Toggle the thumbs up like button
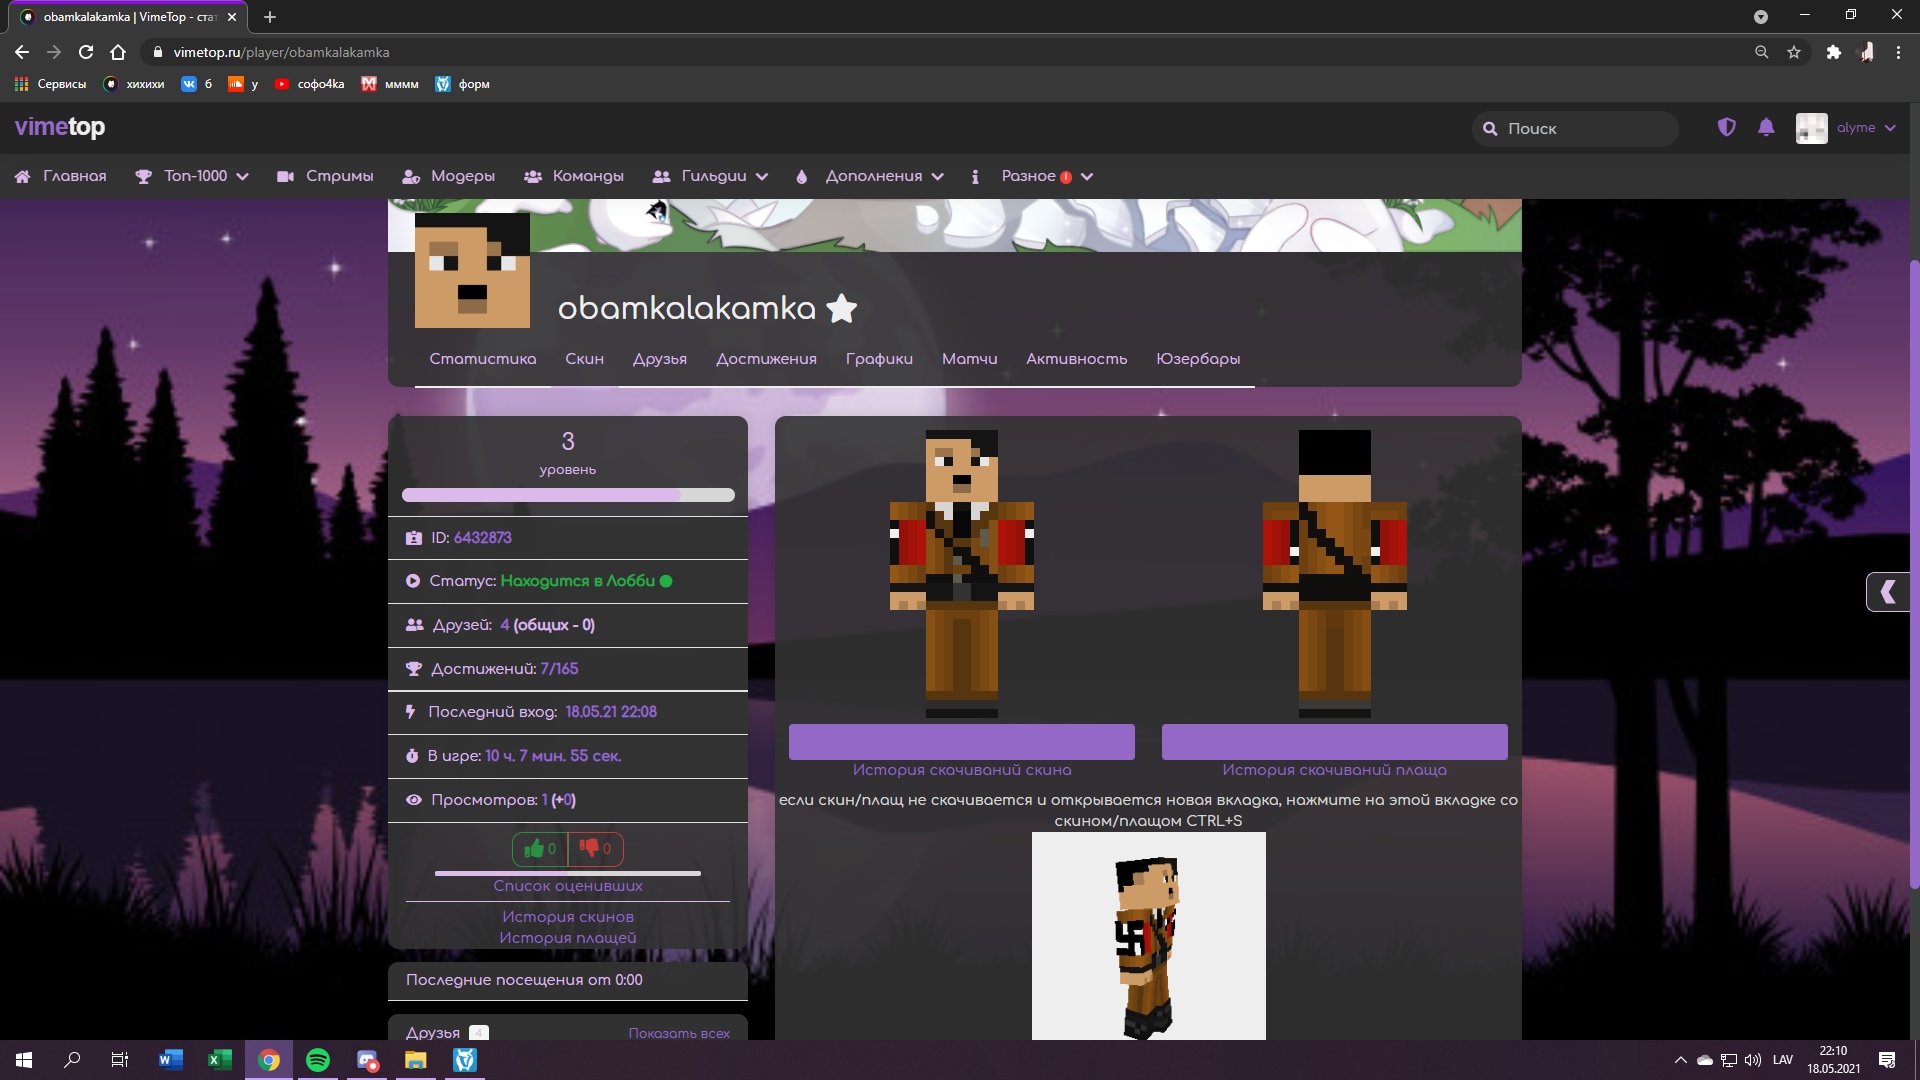The height and width of the screenshot is (1080, 1920). click(x=540, y=849)
